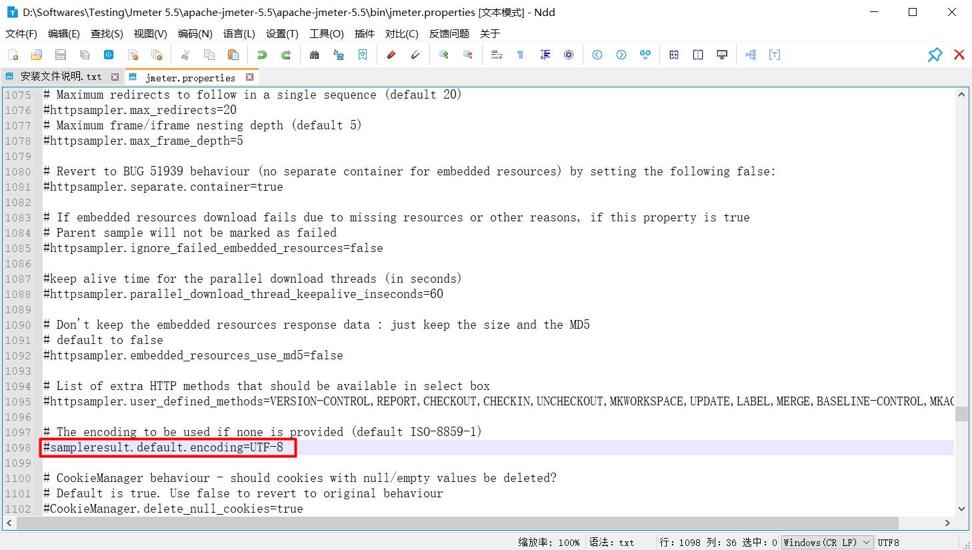The width and height of the screenshot is (972, 550).
Task: Select the jmeter.properties tab
Action: pos(190,78)
